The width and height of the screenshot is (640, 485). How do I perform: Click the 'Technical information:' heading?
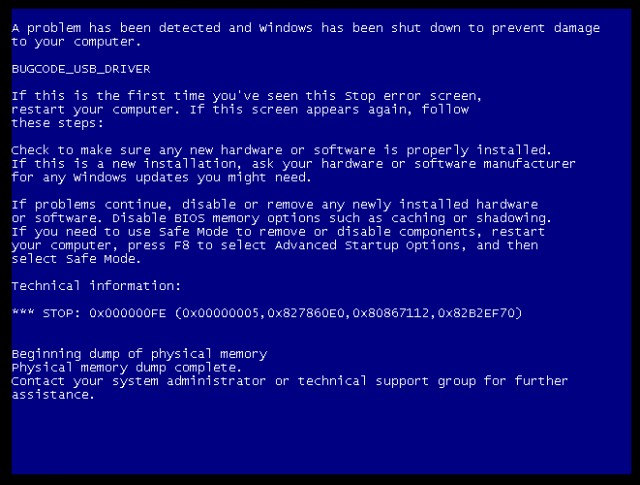[96, 286]
